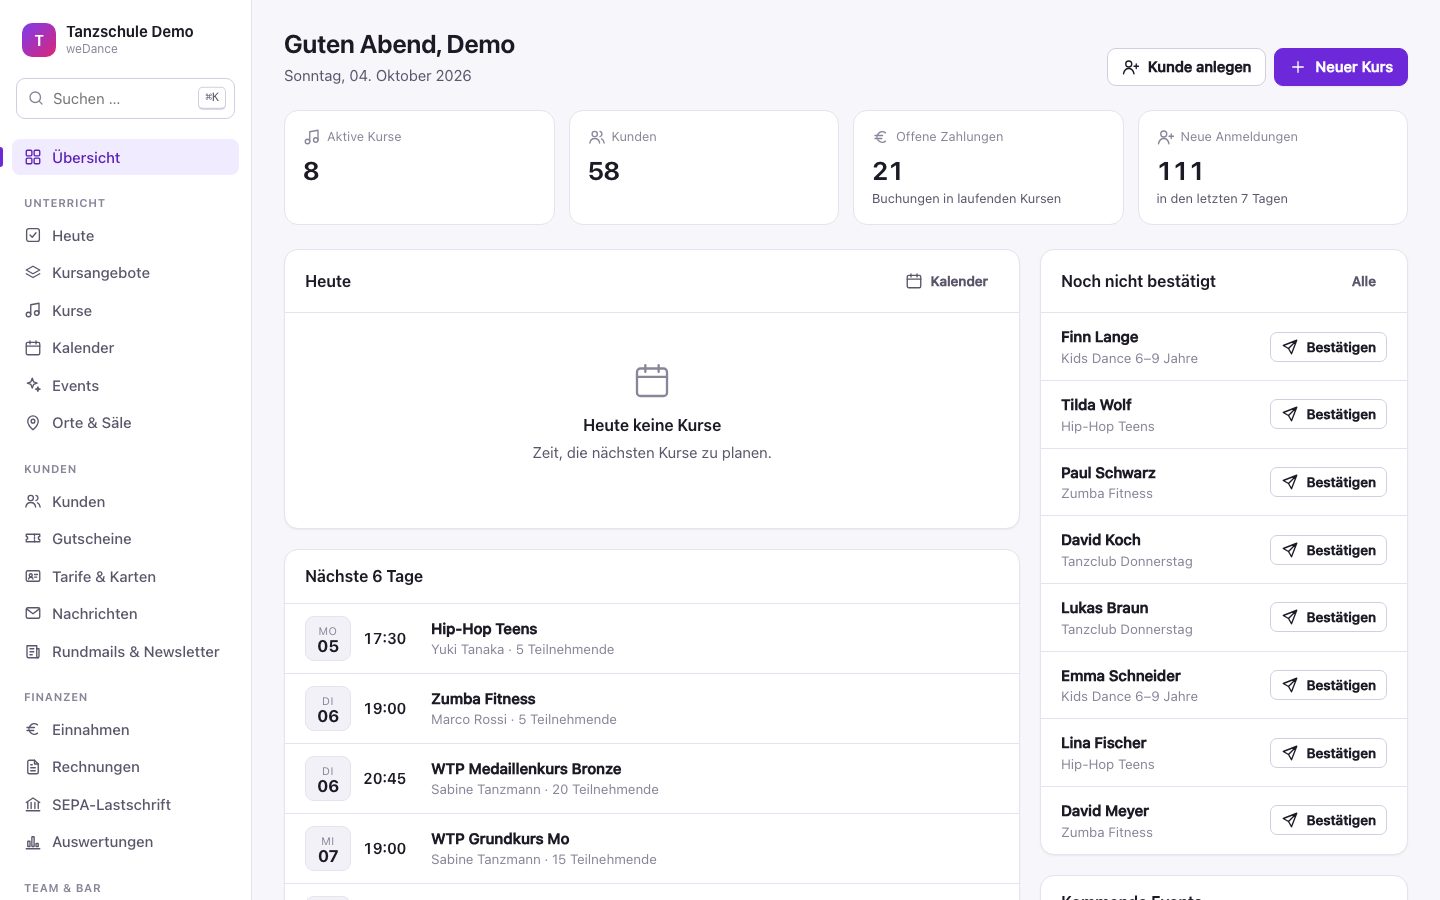Open the Offene Zahlungen card
Image resolution: width=1440 pixels, height=900 pixels.
pos(988,167)
